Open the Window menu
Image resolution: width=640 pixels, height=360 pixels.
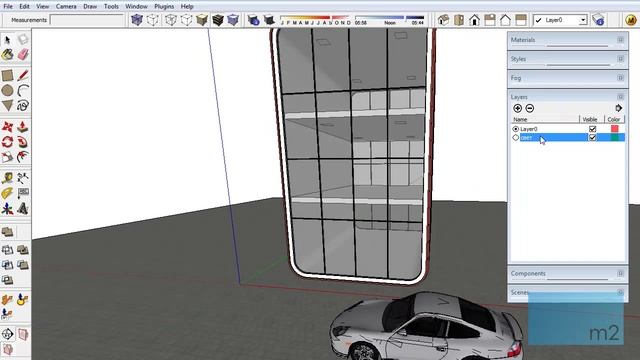pyautogui.click(x=136, y=7)
